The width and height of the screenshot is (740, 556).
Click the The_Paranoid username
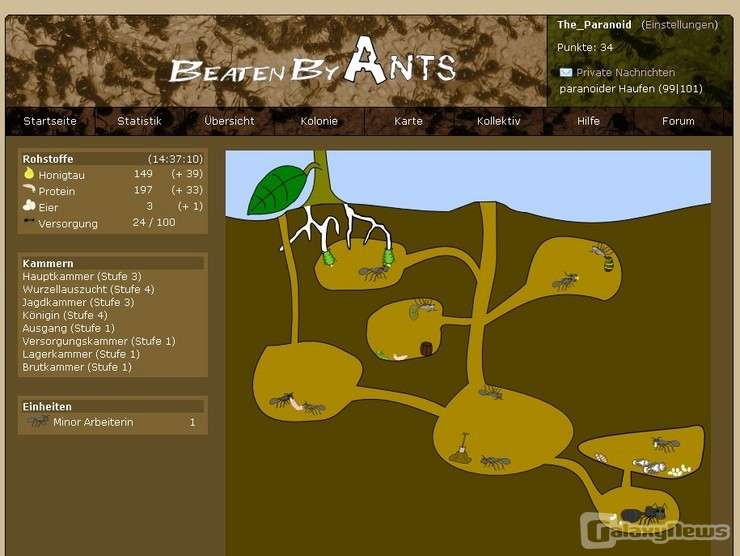point(594,25)
